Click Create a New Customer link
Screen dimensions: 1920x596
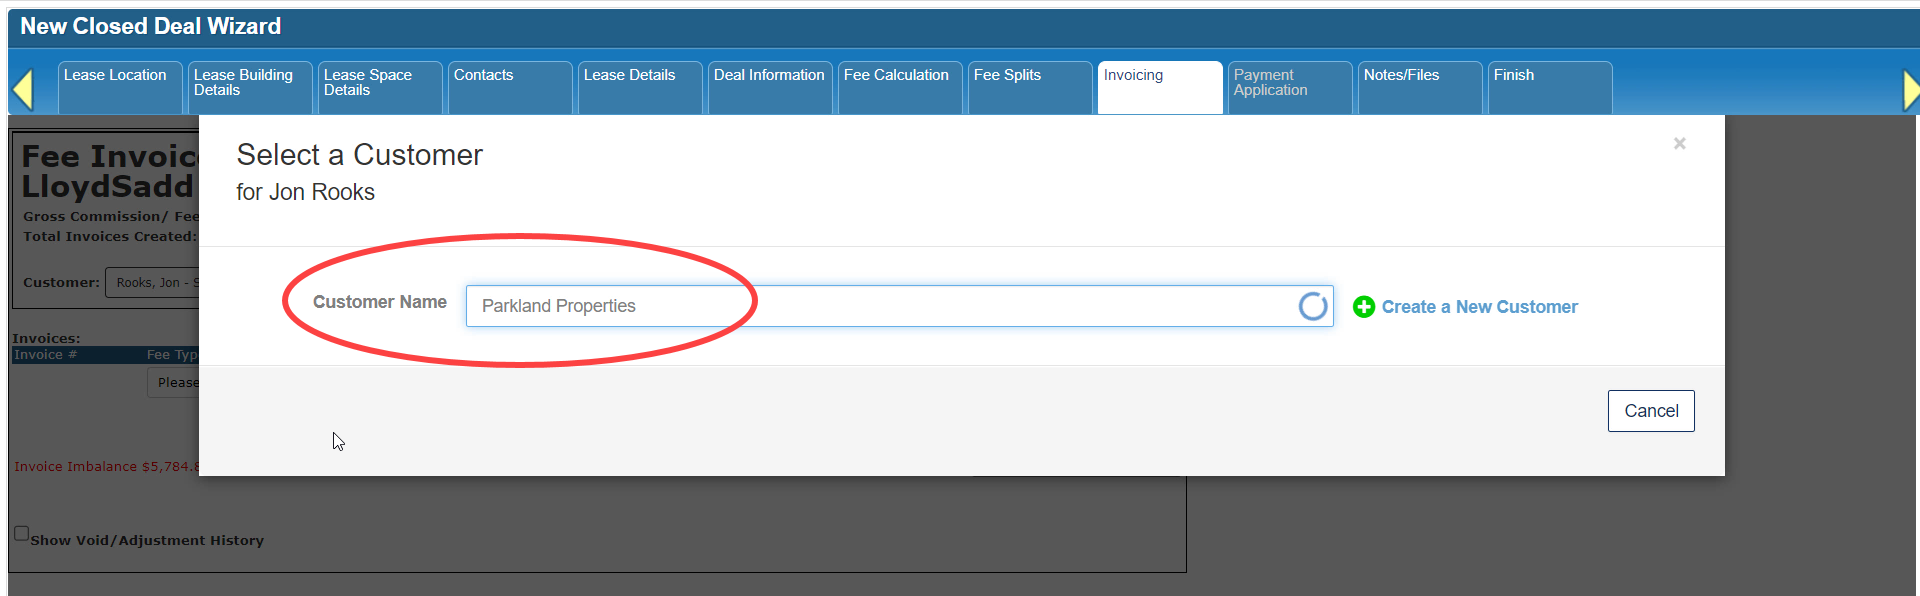click(1479, 307)
